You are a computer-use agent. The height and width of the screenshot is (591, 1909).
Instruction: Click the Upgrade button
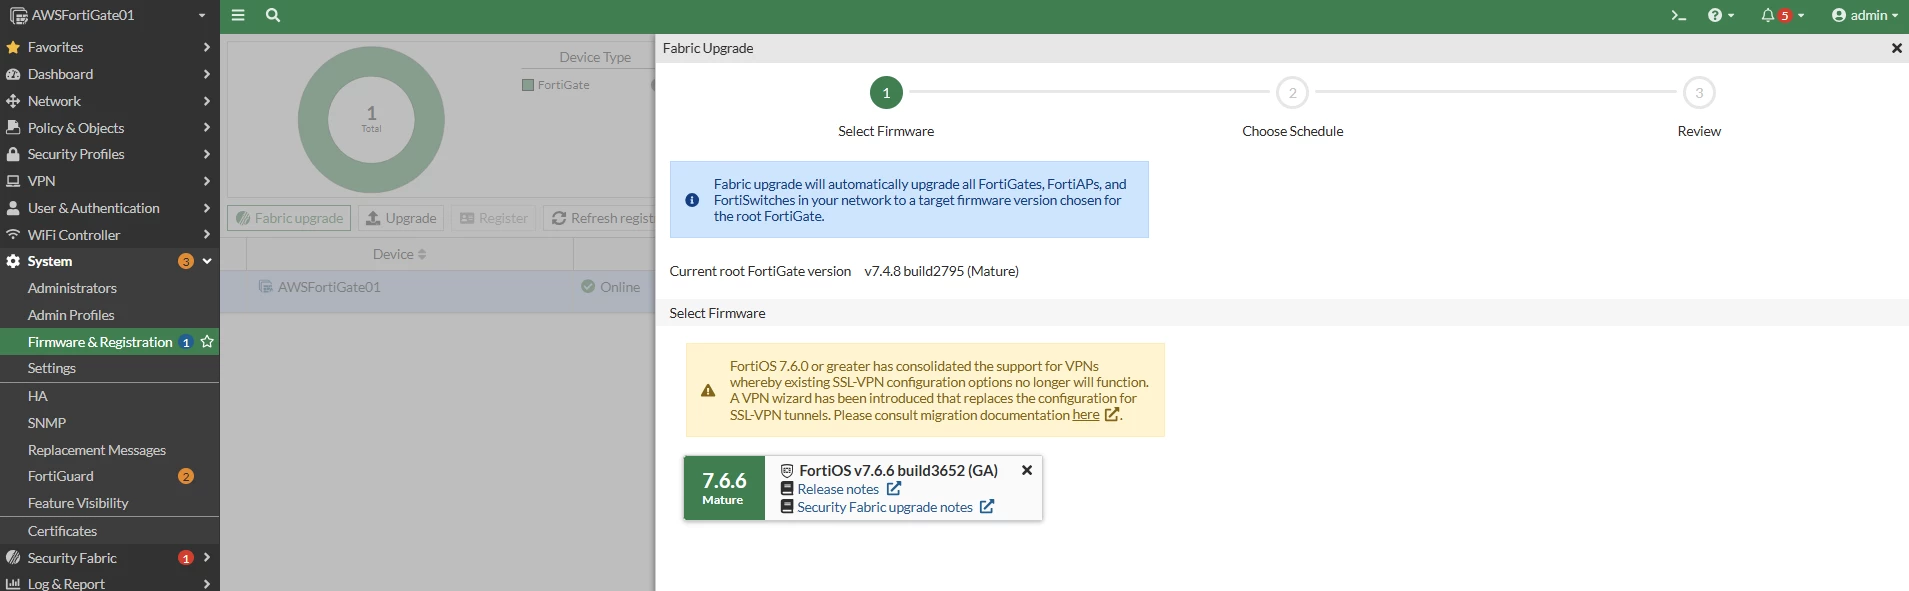tap(401, 218)
